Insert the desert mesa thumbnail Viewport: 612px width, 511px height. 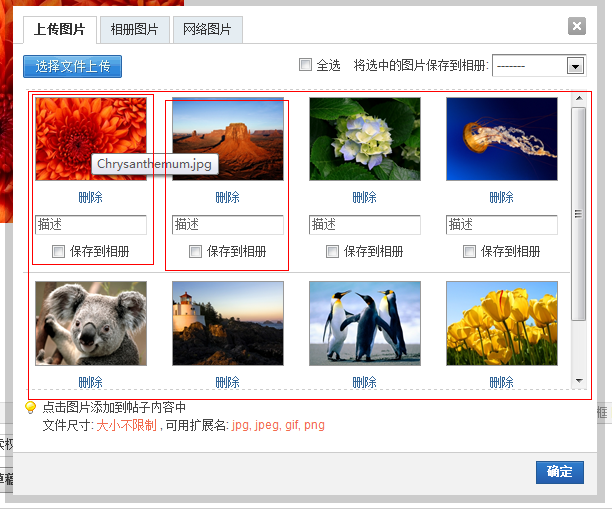(x=228, y=139)
